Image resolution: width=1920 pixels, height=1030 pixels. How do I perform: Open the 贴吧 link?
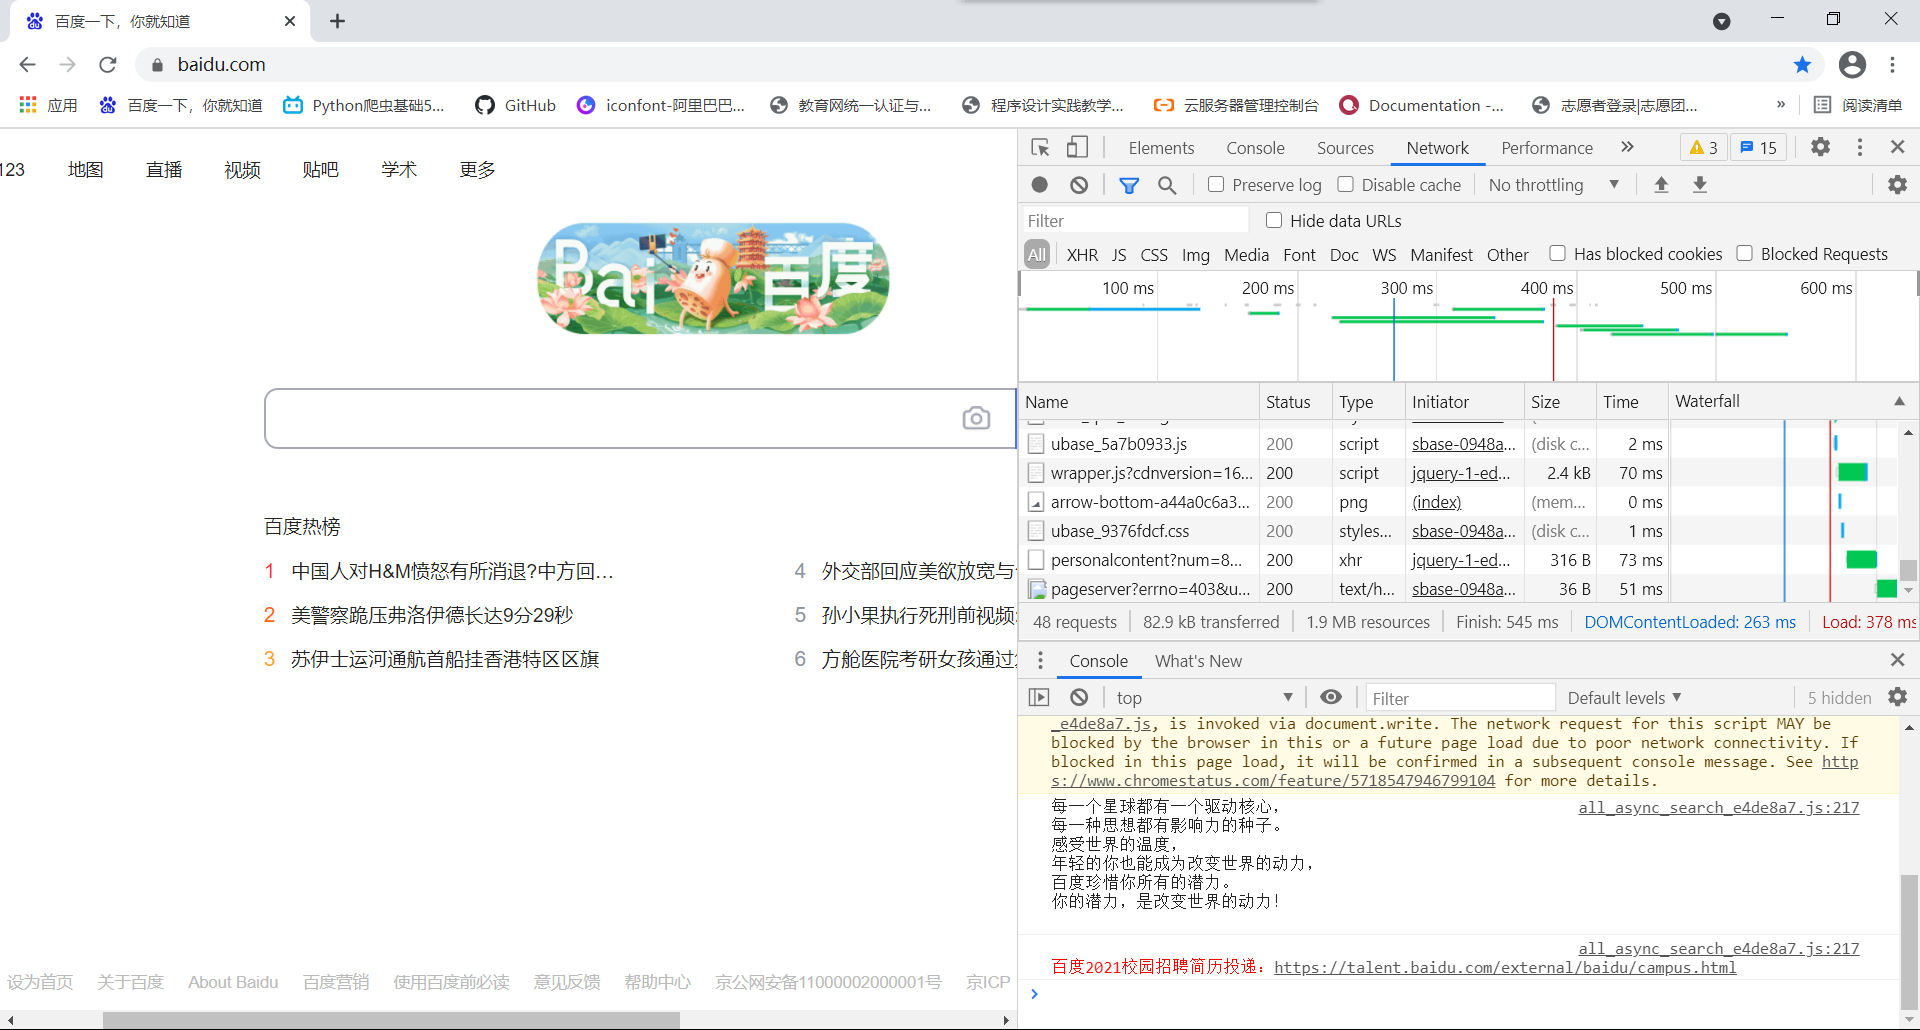point(320,169)
